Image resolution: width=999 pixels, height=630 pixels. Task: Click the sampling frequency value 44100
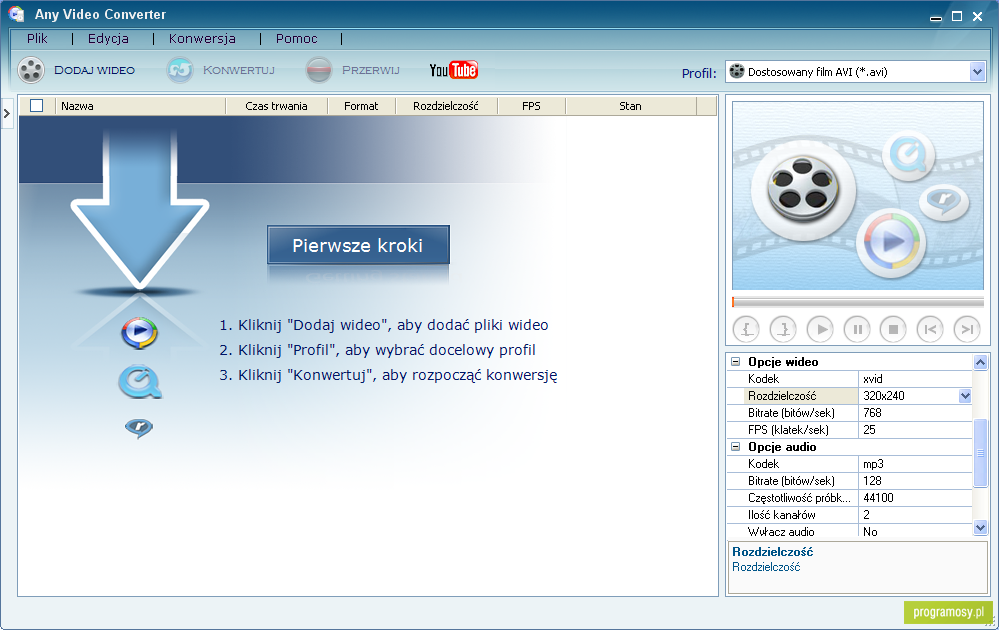point(915,498)
